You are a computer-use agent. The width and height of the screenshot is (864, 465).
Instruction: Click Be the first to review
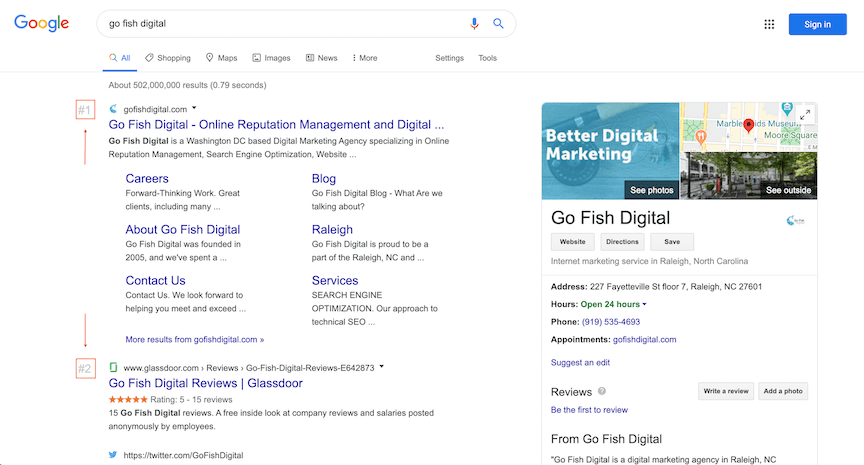coord(589,410)
